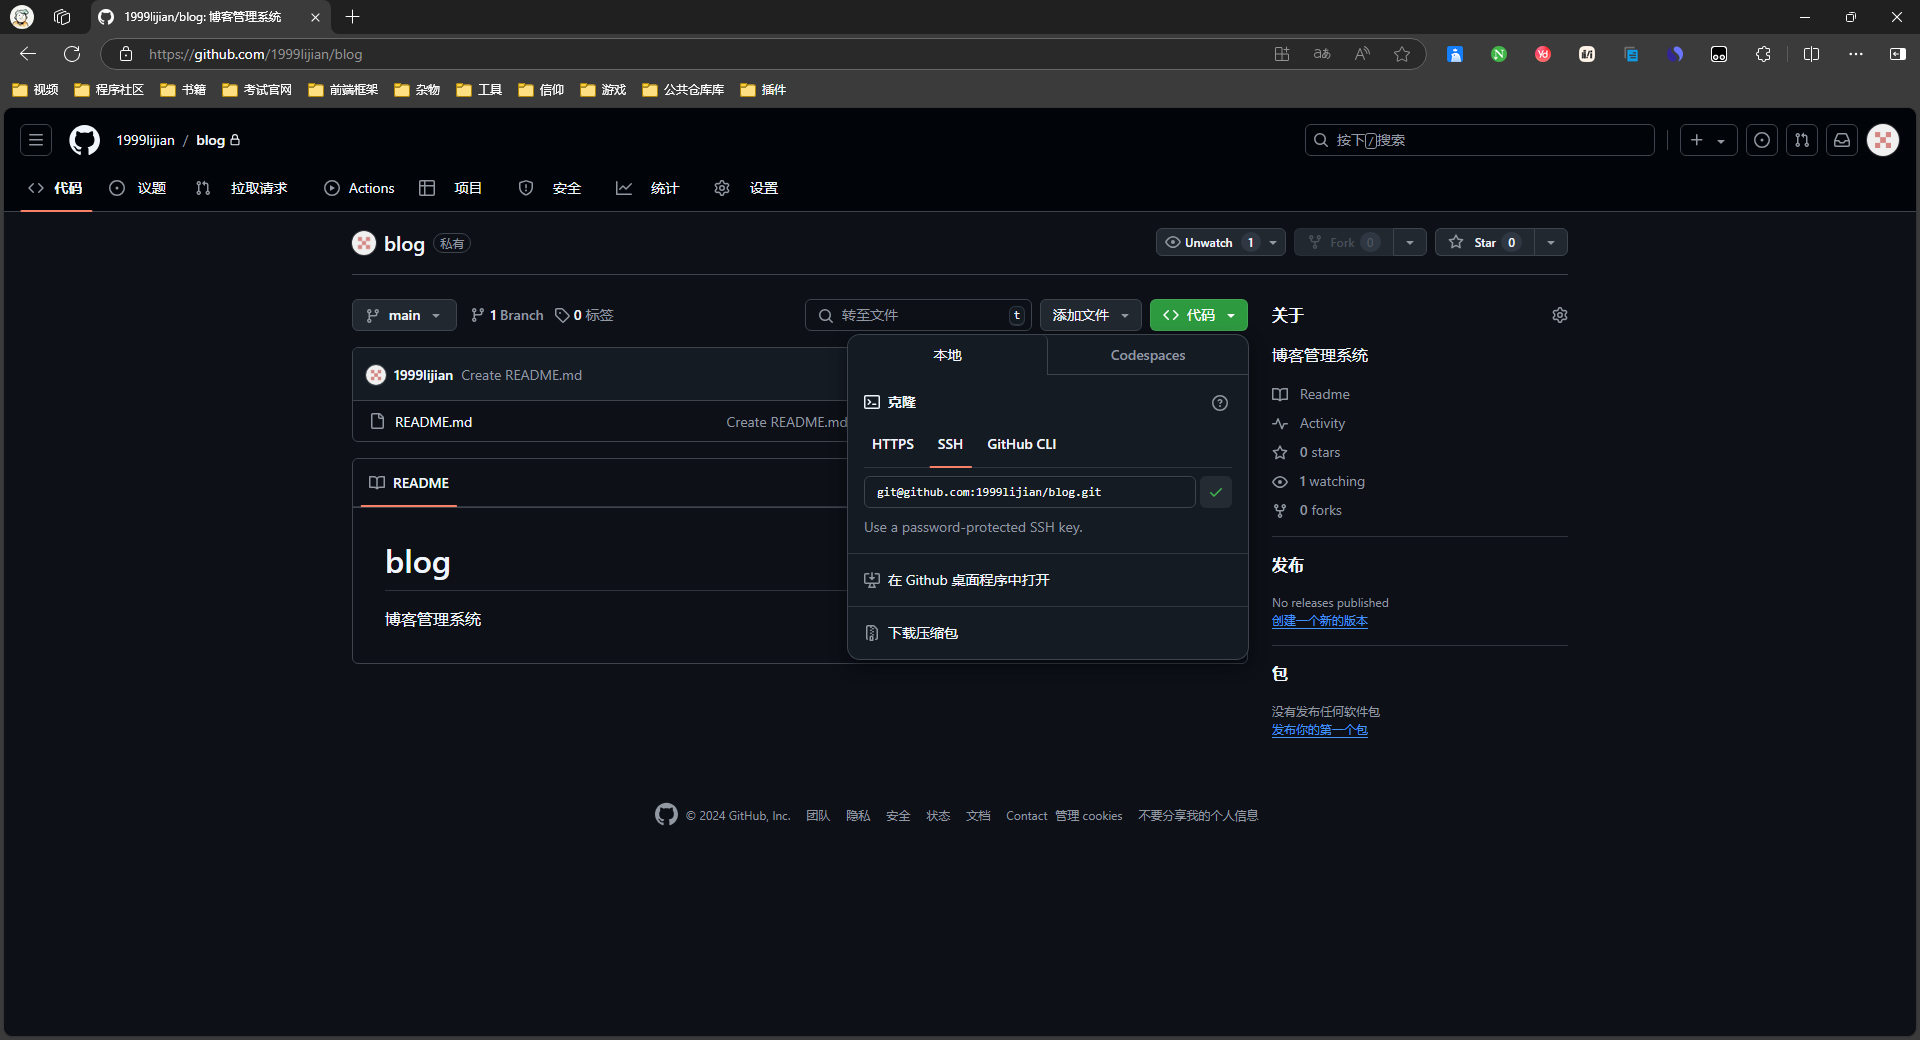Toggle the green 代码 dropdown button
The width and height of the screenshot is (1920, 1040).
pos(1199,315)
